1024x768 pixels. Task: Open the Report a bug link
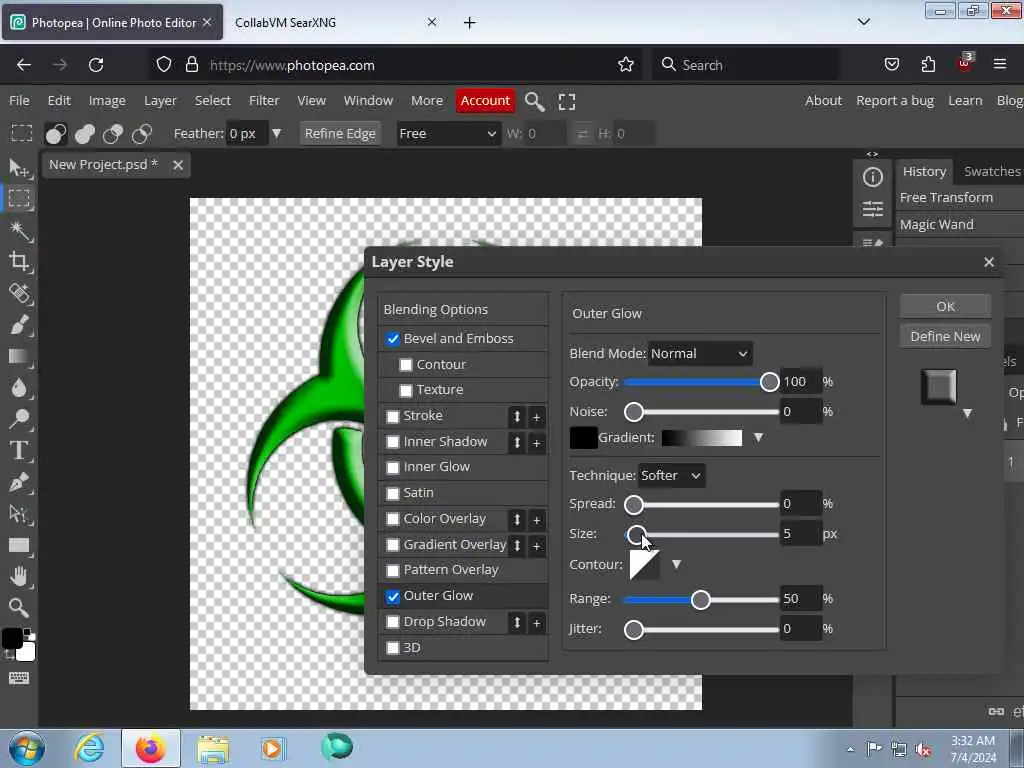click(x=895, y=101)
